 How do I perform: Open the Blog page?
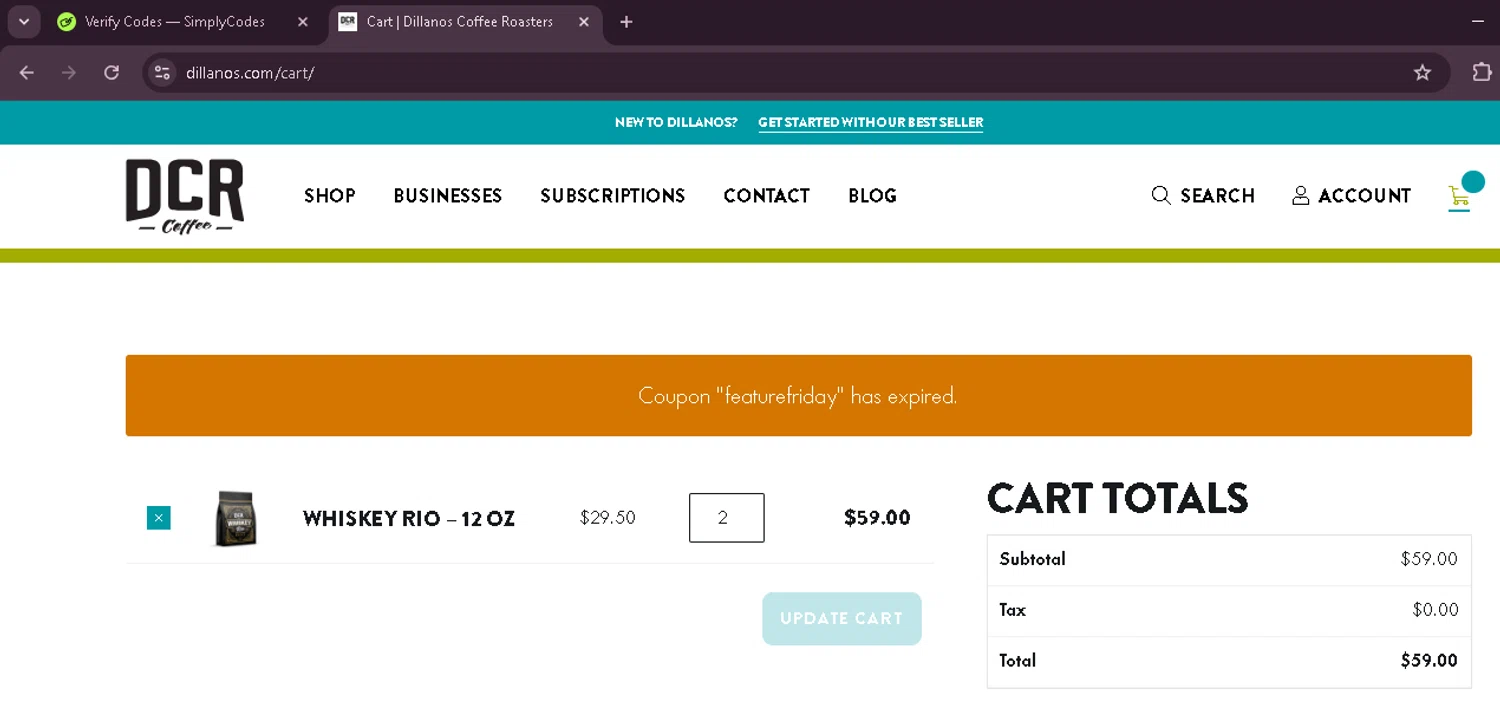(872, 196)
